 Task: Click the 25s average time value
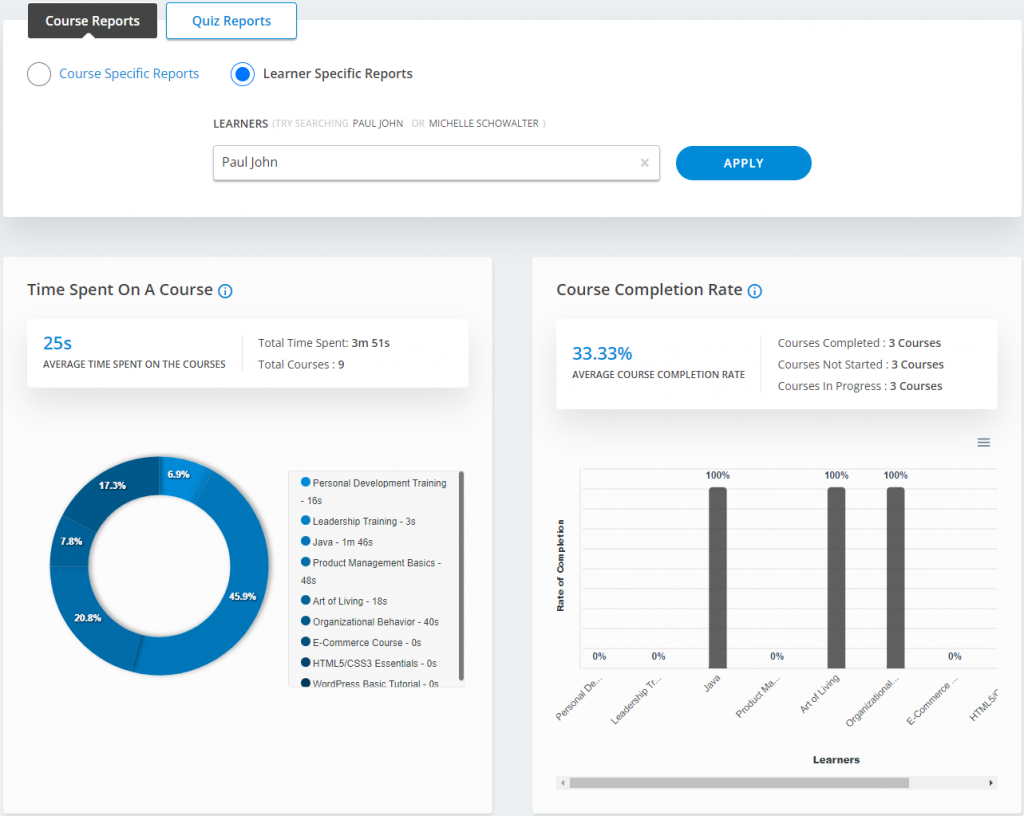click(57, 343)
